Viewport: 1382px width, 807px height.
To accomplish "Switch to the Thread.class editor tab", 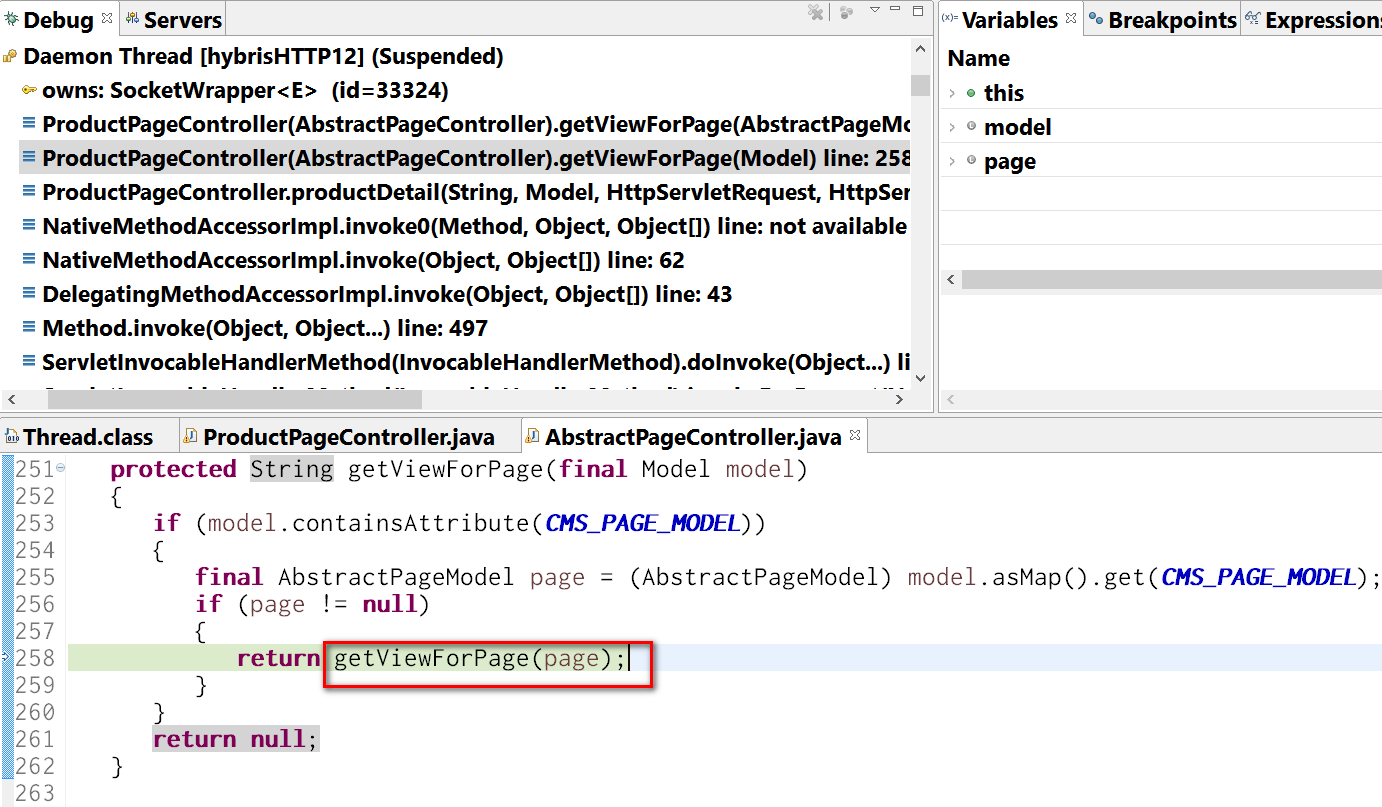I will (89, 437).
